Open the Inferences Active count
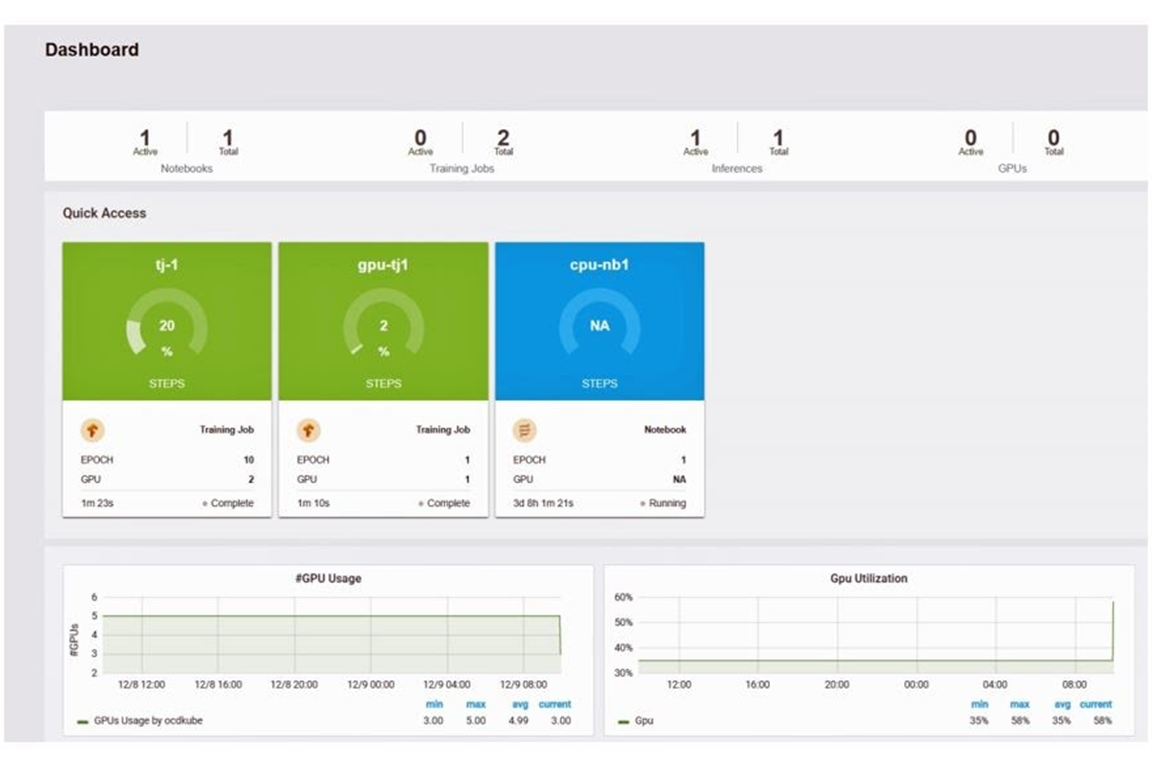Image resolution: width=1152 pixels, height=768 pixels. click(695, 138)
